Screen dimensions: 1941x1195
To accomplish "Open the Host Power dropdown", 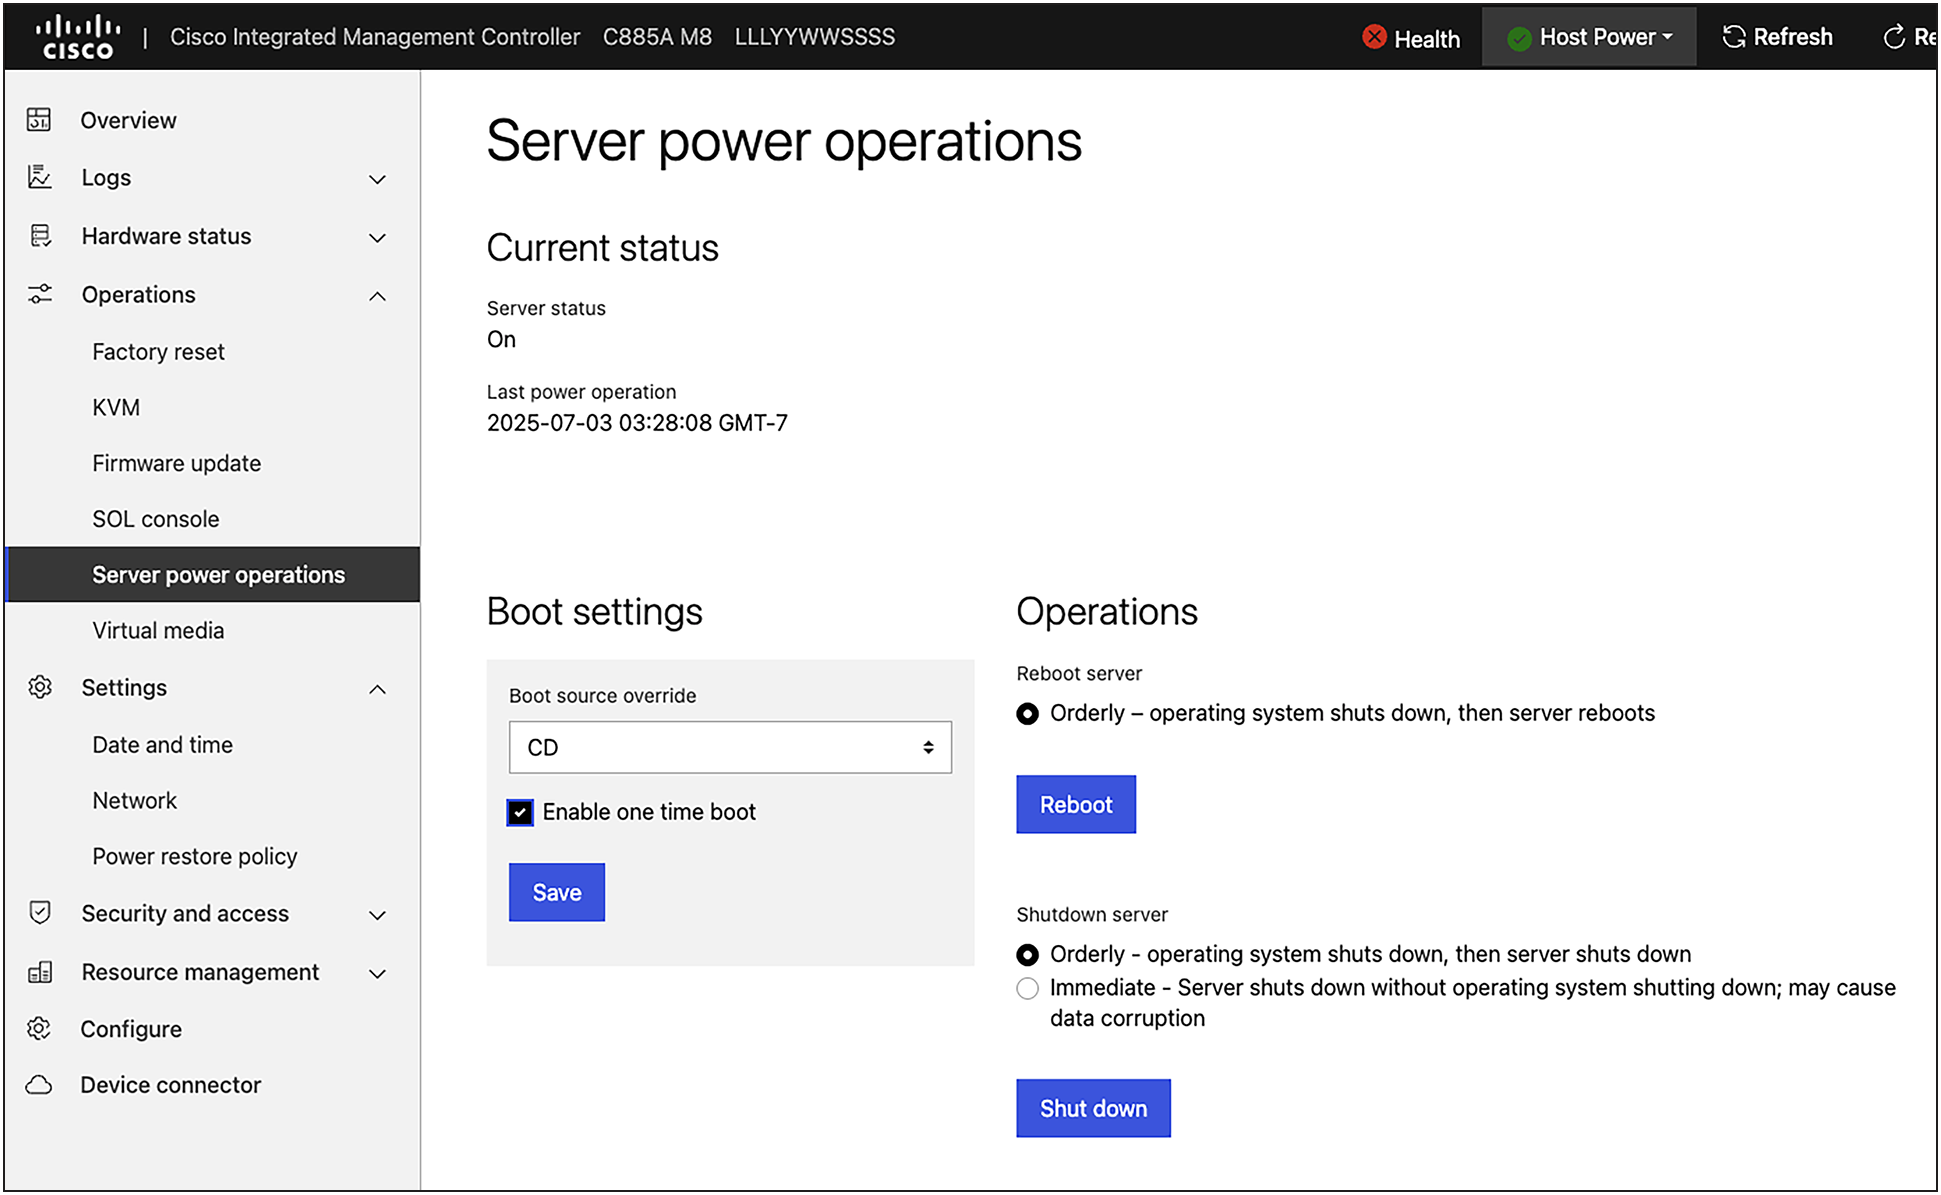I will (1589, 36).
